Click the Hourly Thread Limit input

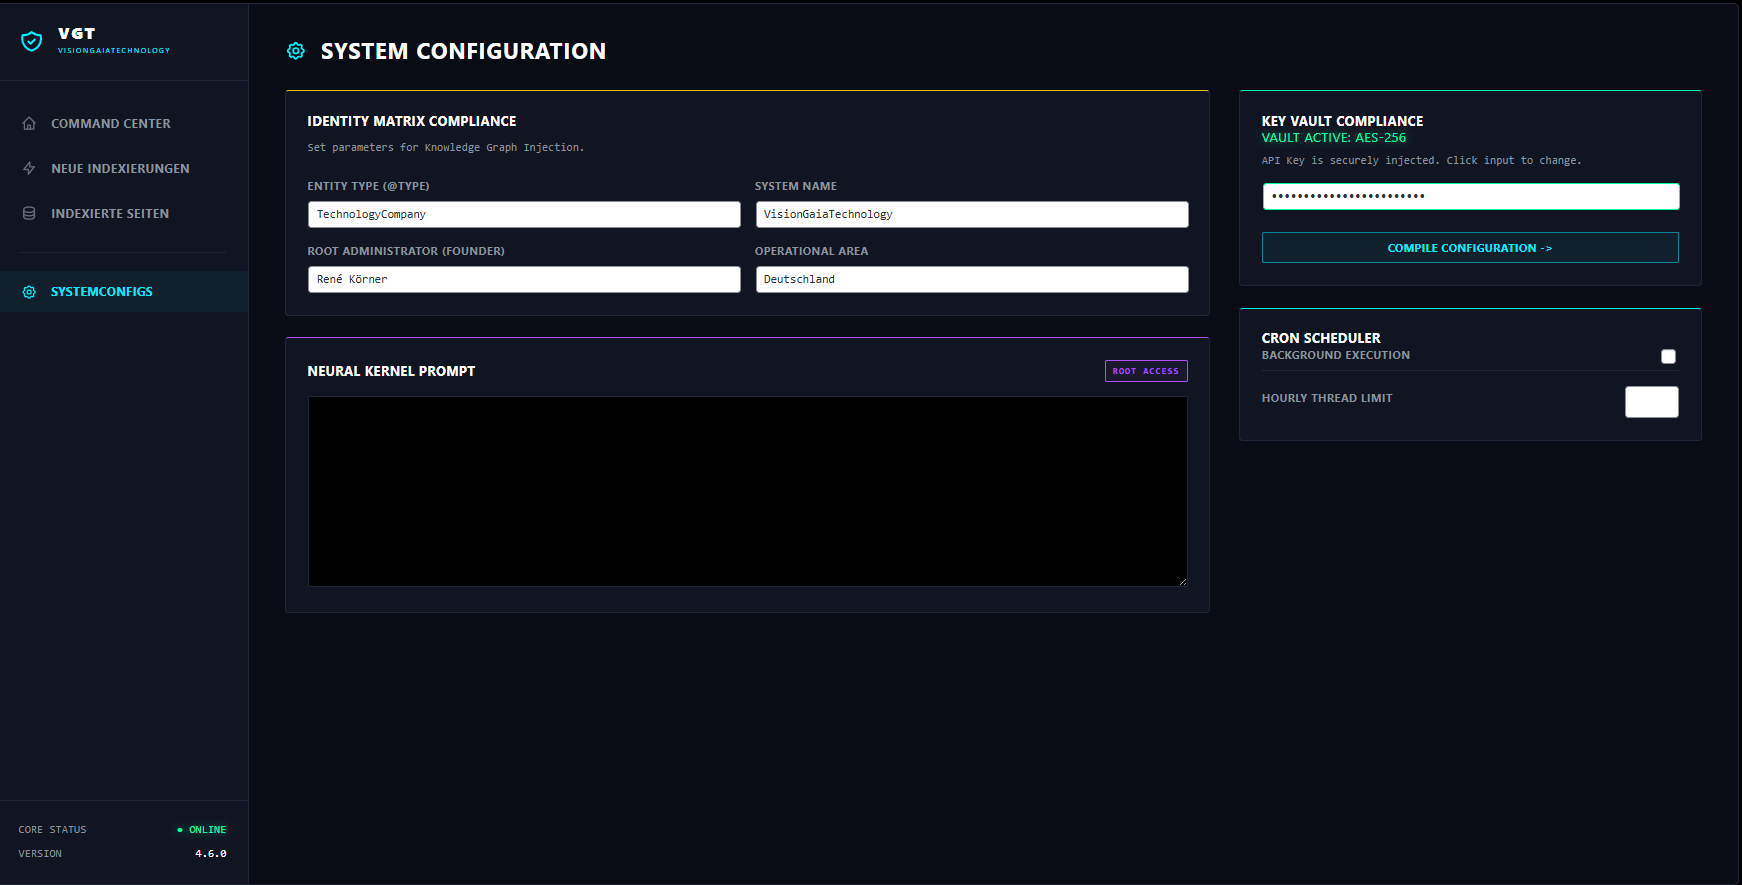click(1652, 402)
